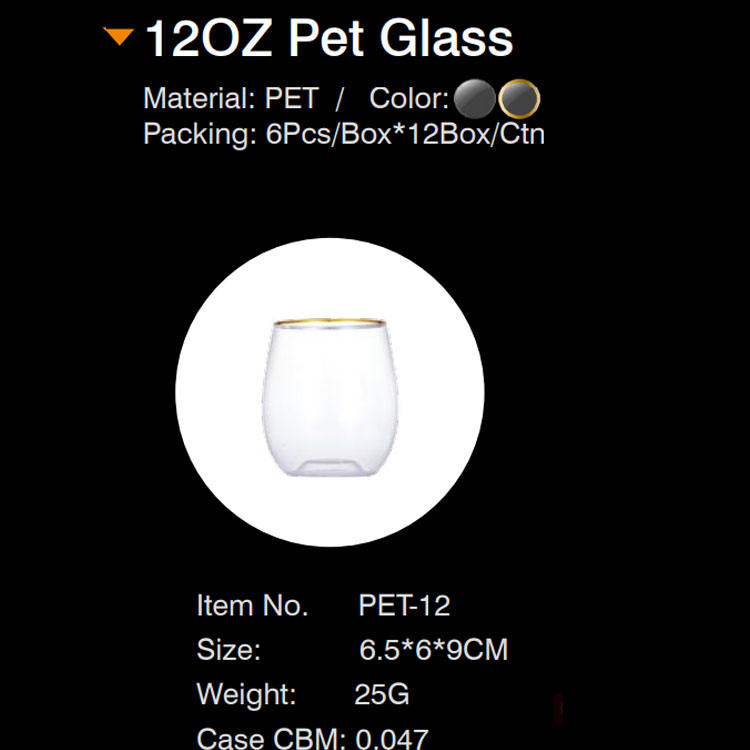Select the 0.047 CBM value
The height and width of the screenshot is (750, 750).
[x=392, y=738]
